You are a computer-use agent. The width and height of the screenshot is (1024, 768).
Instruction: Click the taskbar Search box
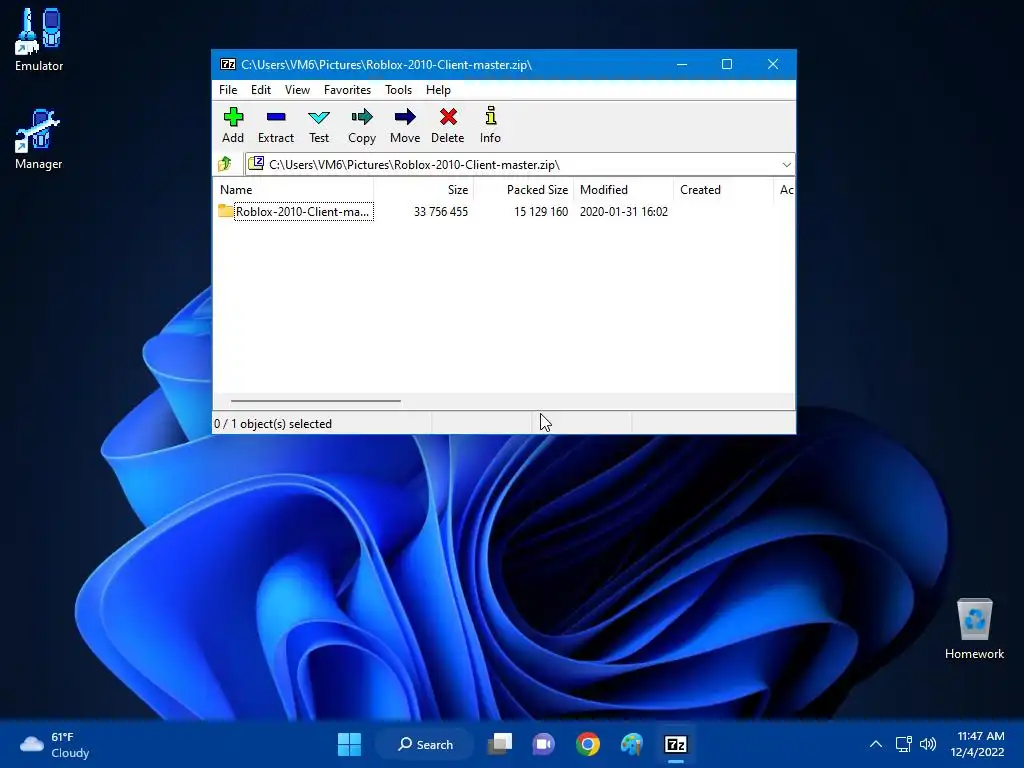(x=425, y=744)
